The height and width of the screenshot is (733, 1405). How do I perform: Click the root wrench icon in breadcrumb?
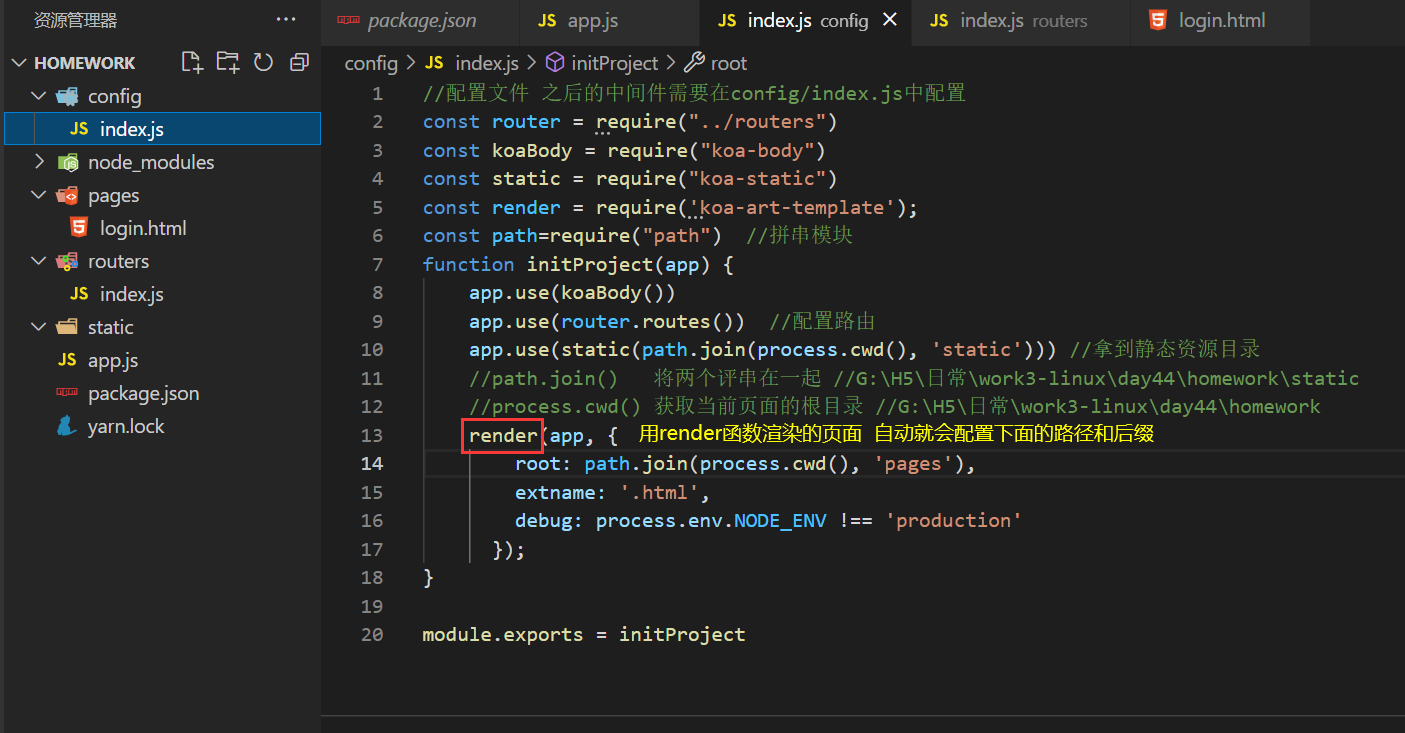pyautogui.click(x=694, y=63)
